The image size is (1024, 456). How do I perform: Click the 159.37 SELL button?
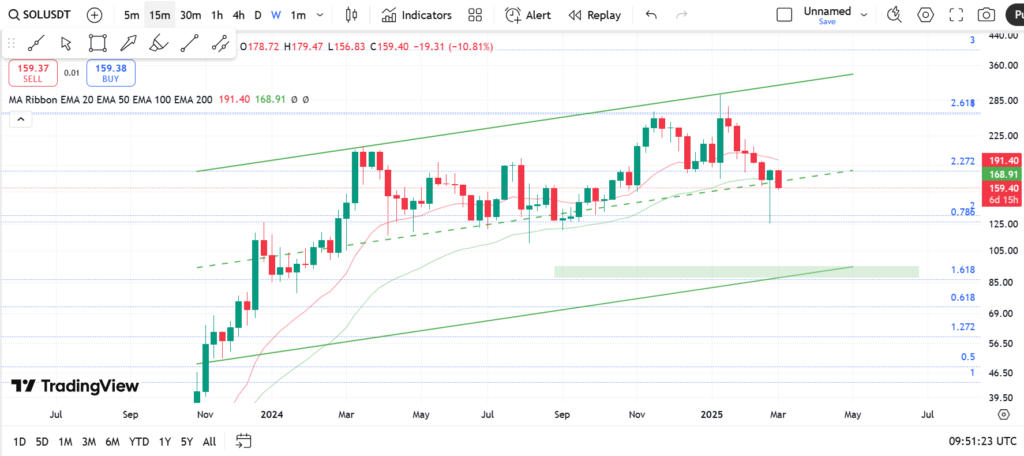click(x=35, y=72)
